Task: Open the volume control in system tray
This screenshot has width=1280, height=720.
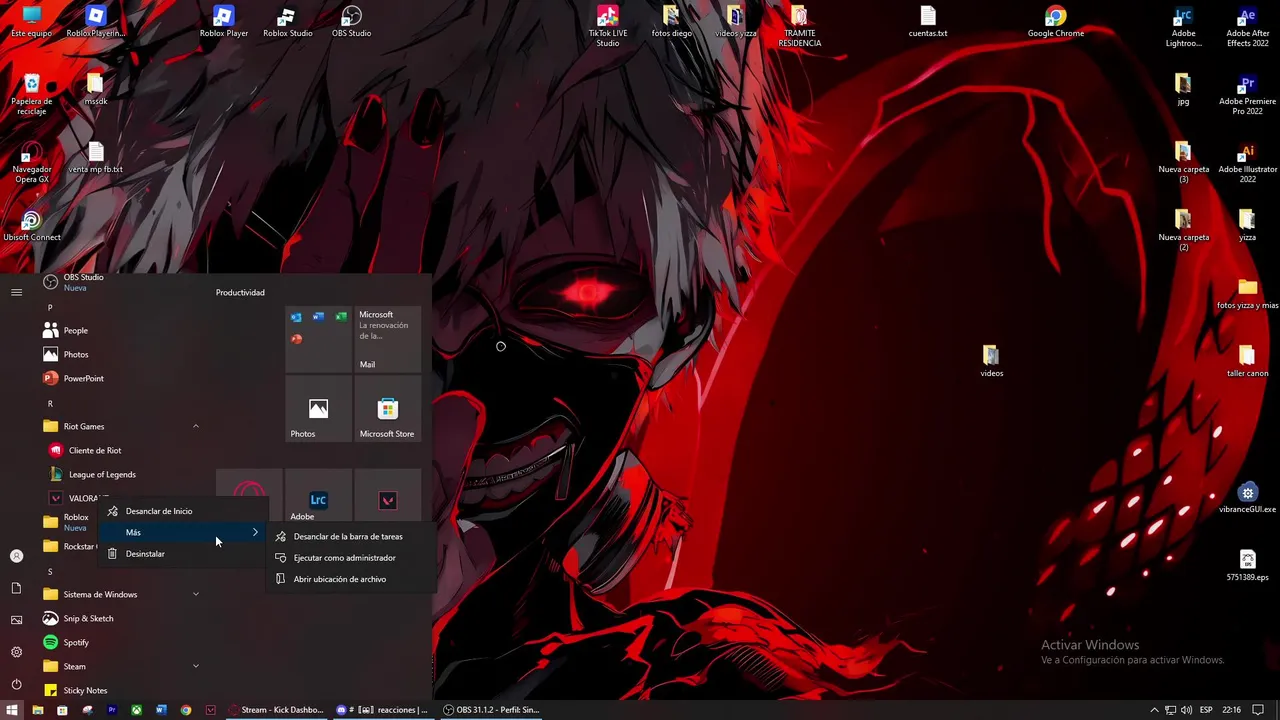Action: pyautogui.click(x=1186, y=710)
